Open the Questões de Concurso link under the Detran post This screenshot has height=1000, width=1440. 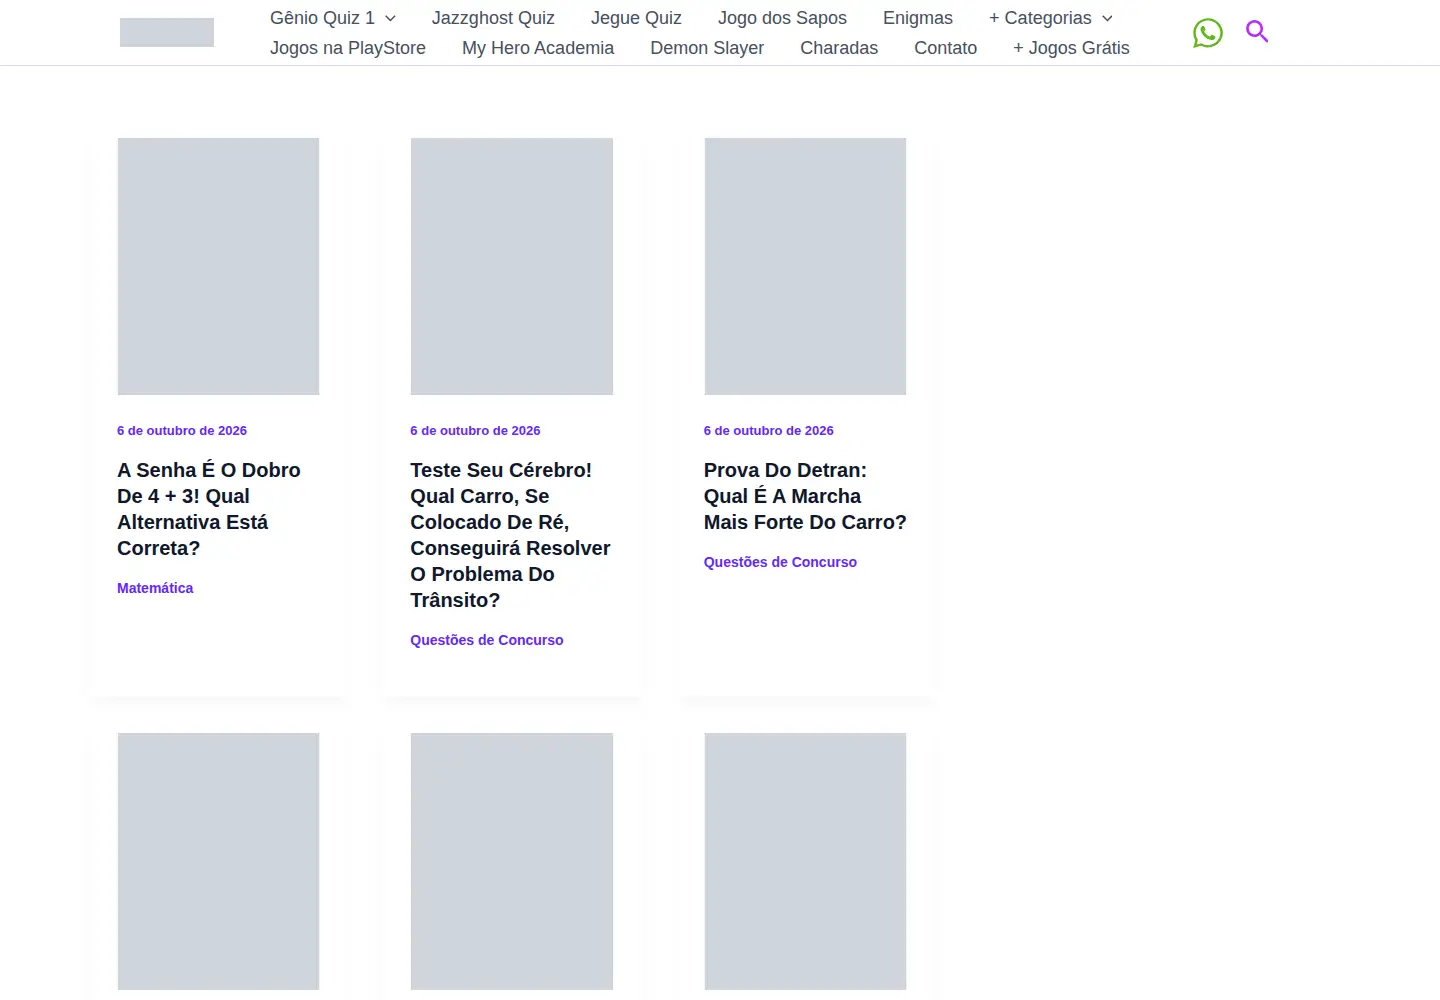780,562
